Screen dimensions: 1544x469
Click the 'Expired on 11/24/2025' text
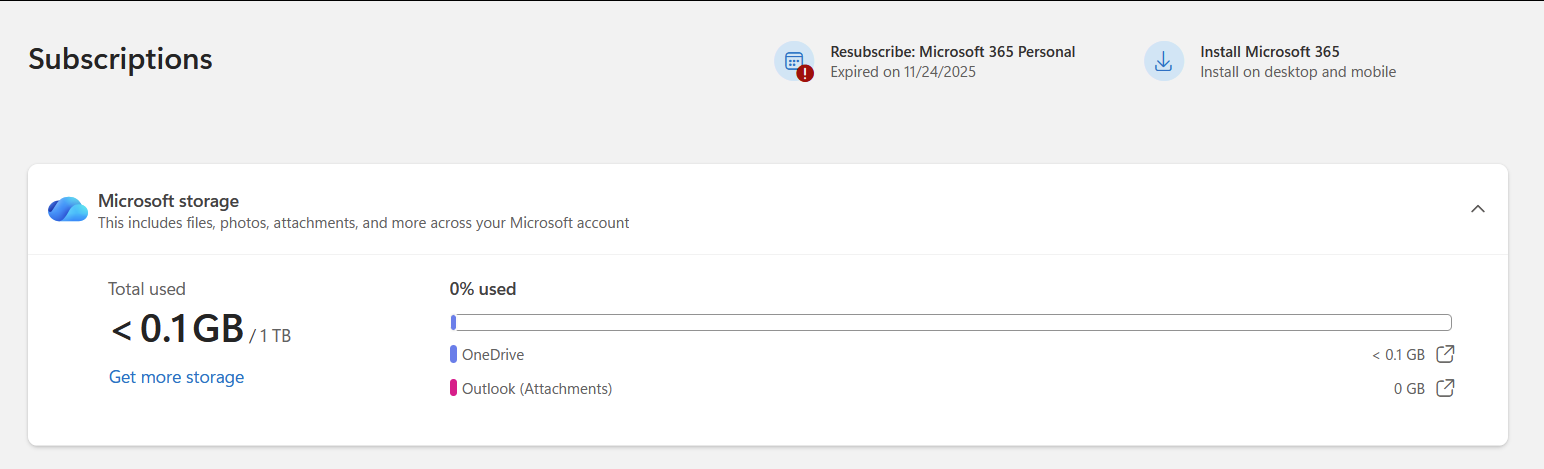click(x=902, y=72)
